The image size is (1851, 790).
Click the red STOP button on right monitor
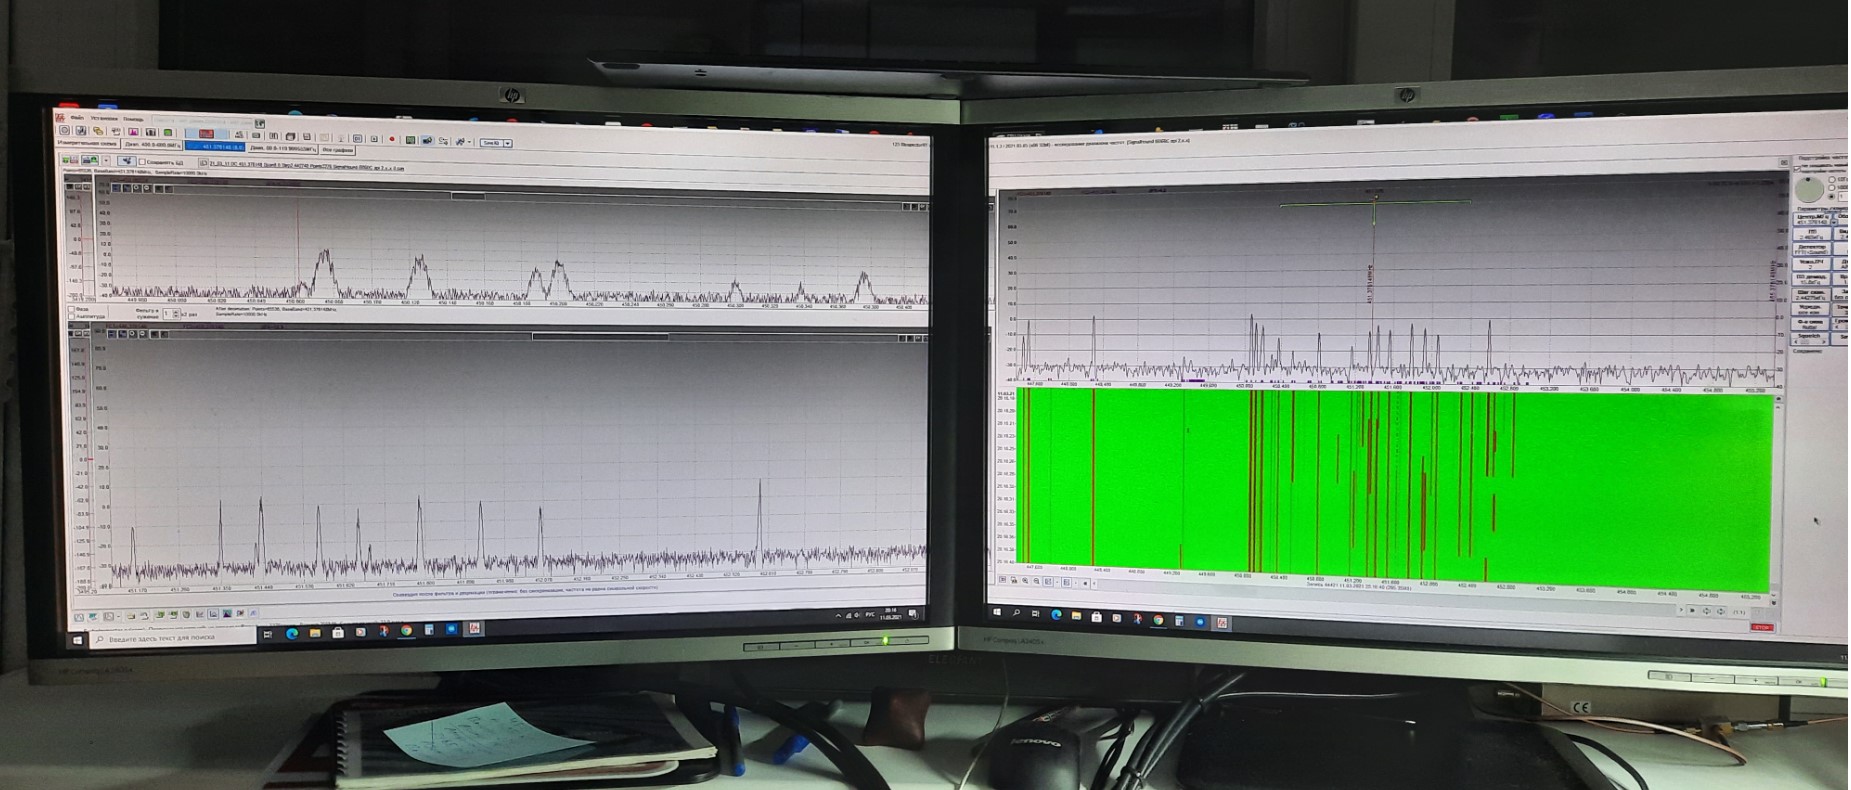1762,627
